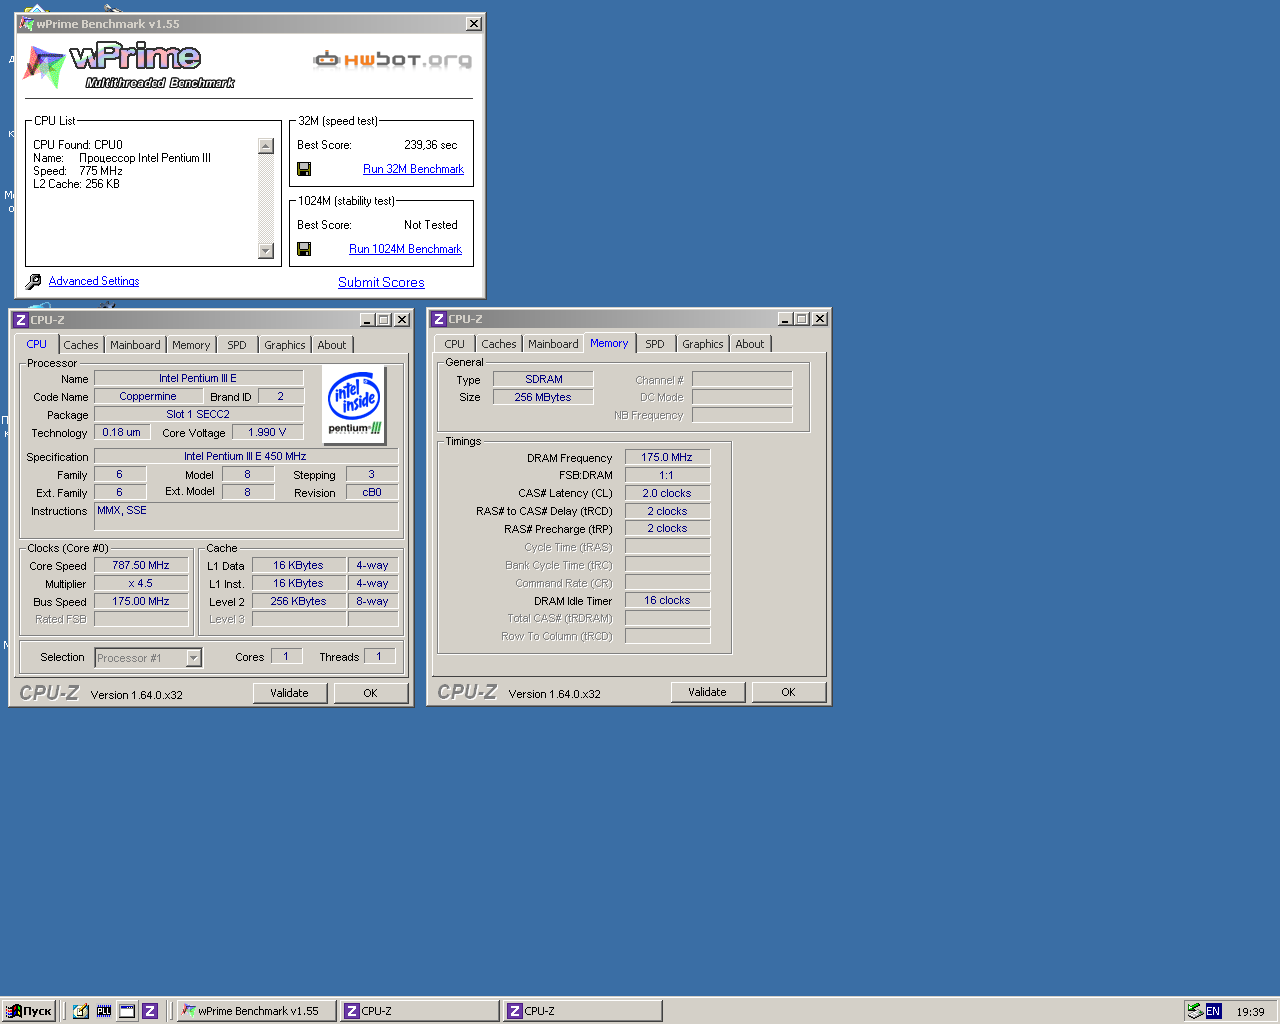Run the 32M Benchmark
The image size is (1280, 1024).
point(413,169)
